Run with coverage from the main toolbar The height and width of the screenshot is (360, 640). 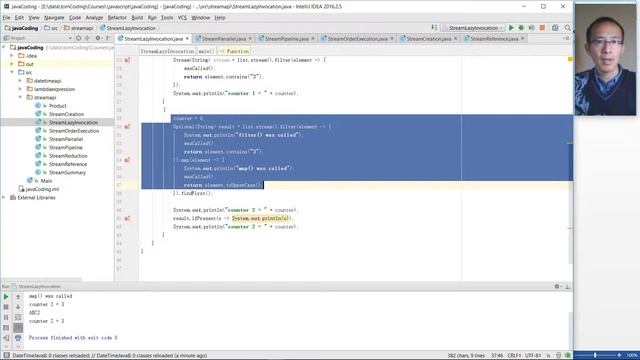(x=531, y=28)
